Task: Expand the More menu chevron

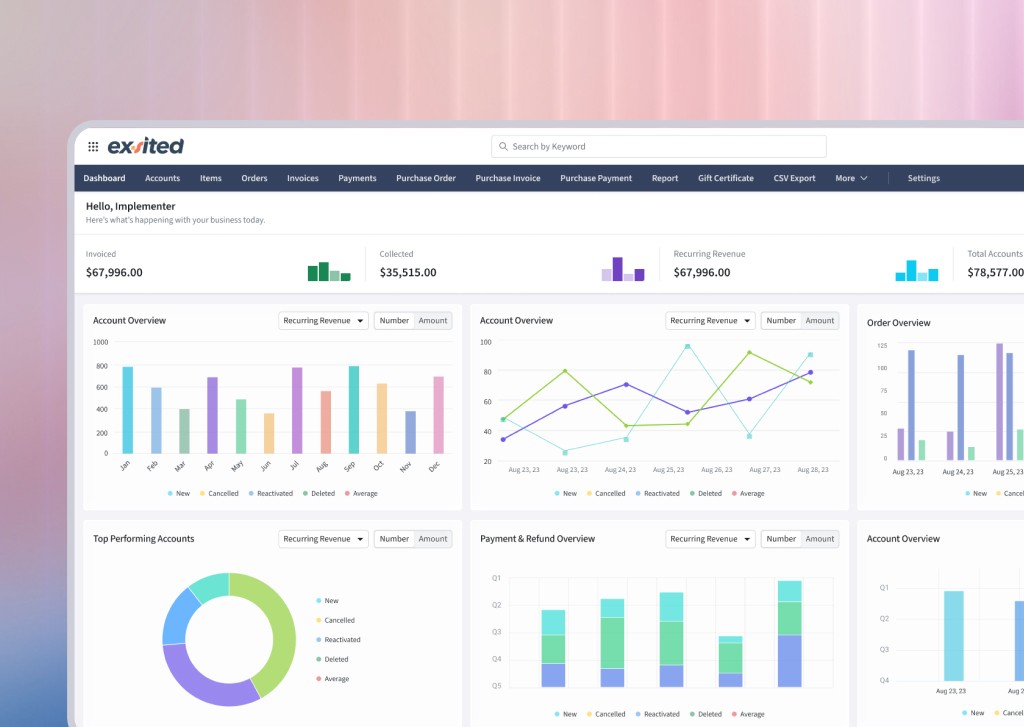Action: pyautogui.click(x=863, y=178)
